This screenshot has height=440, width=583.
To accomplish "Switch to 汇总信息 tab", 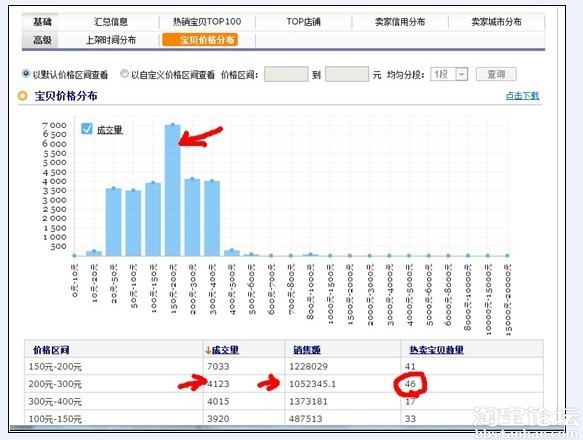I will point(110,22).
